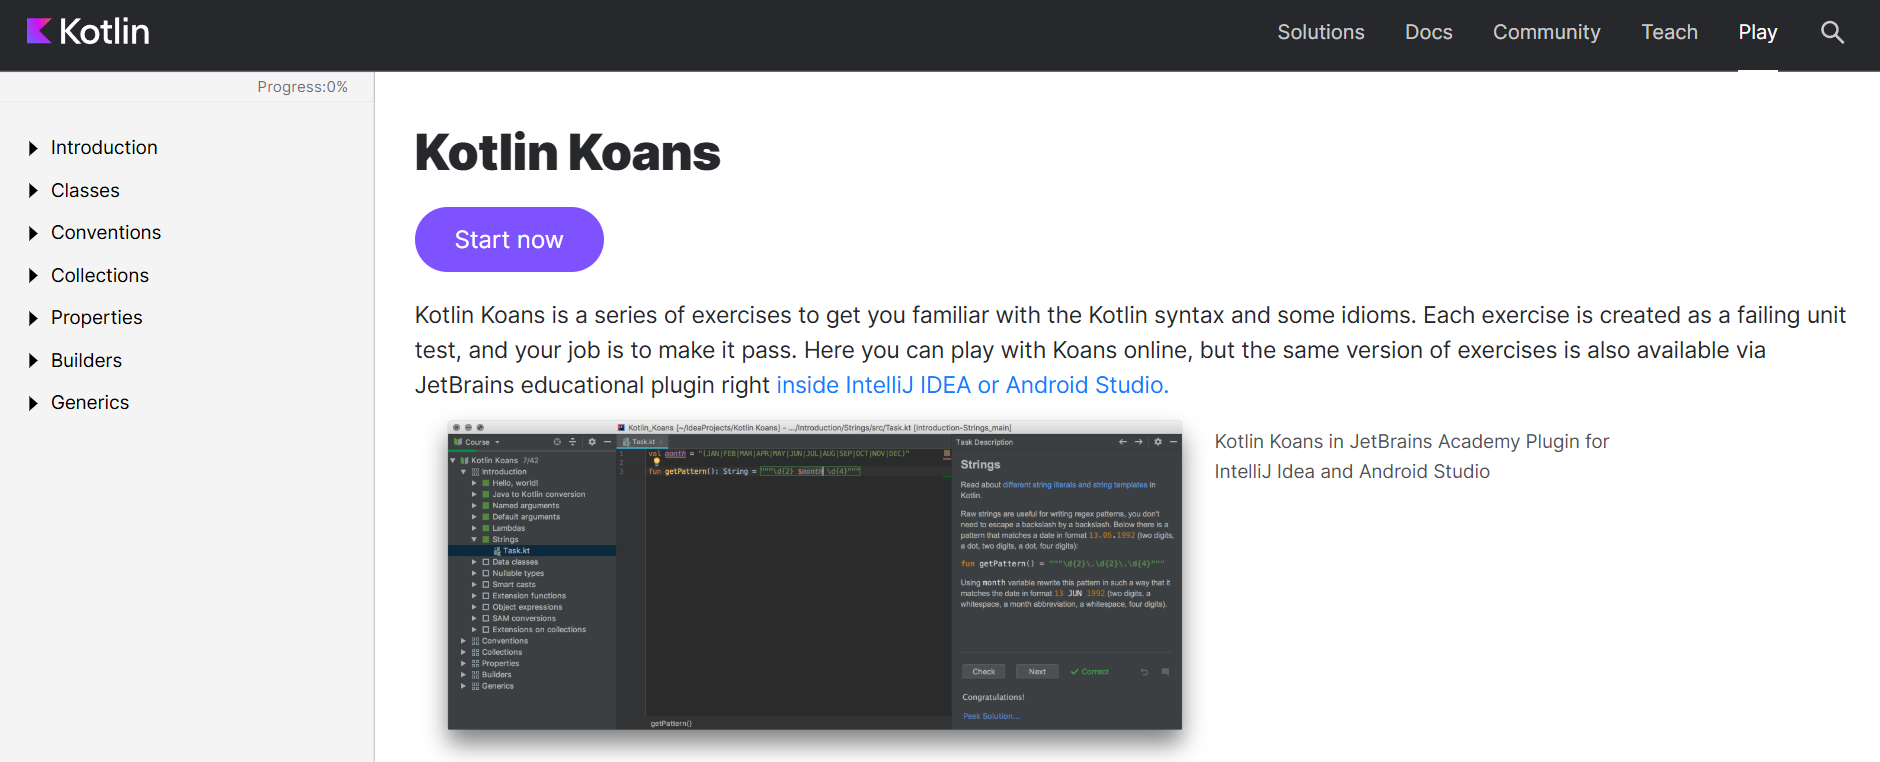Select the Conventions label in the sidebar
1880x762 pixels.
pos(106,233)
